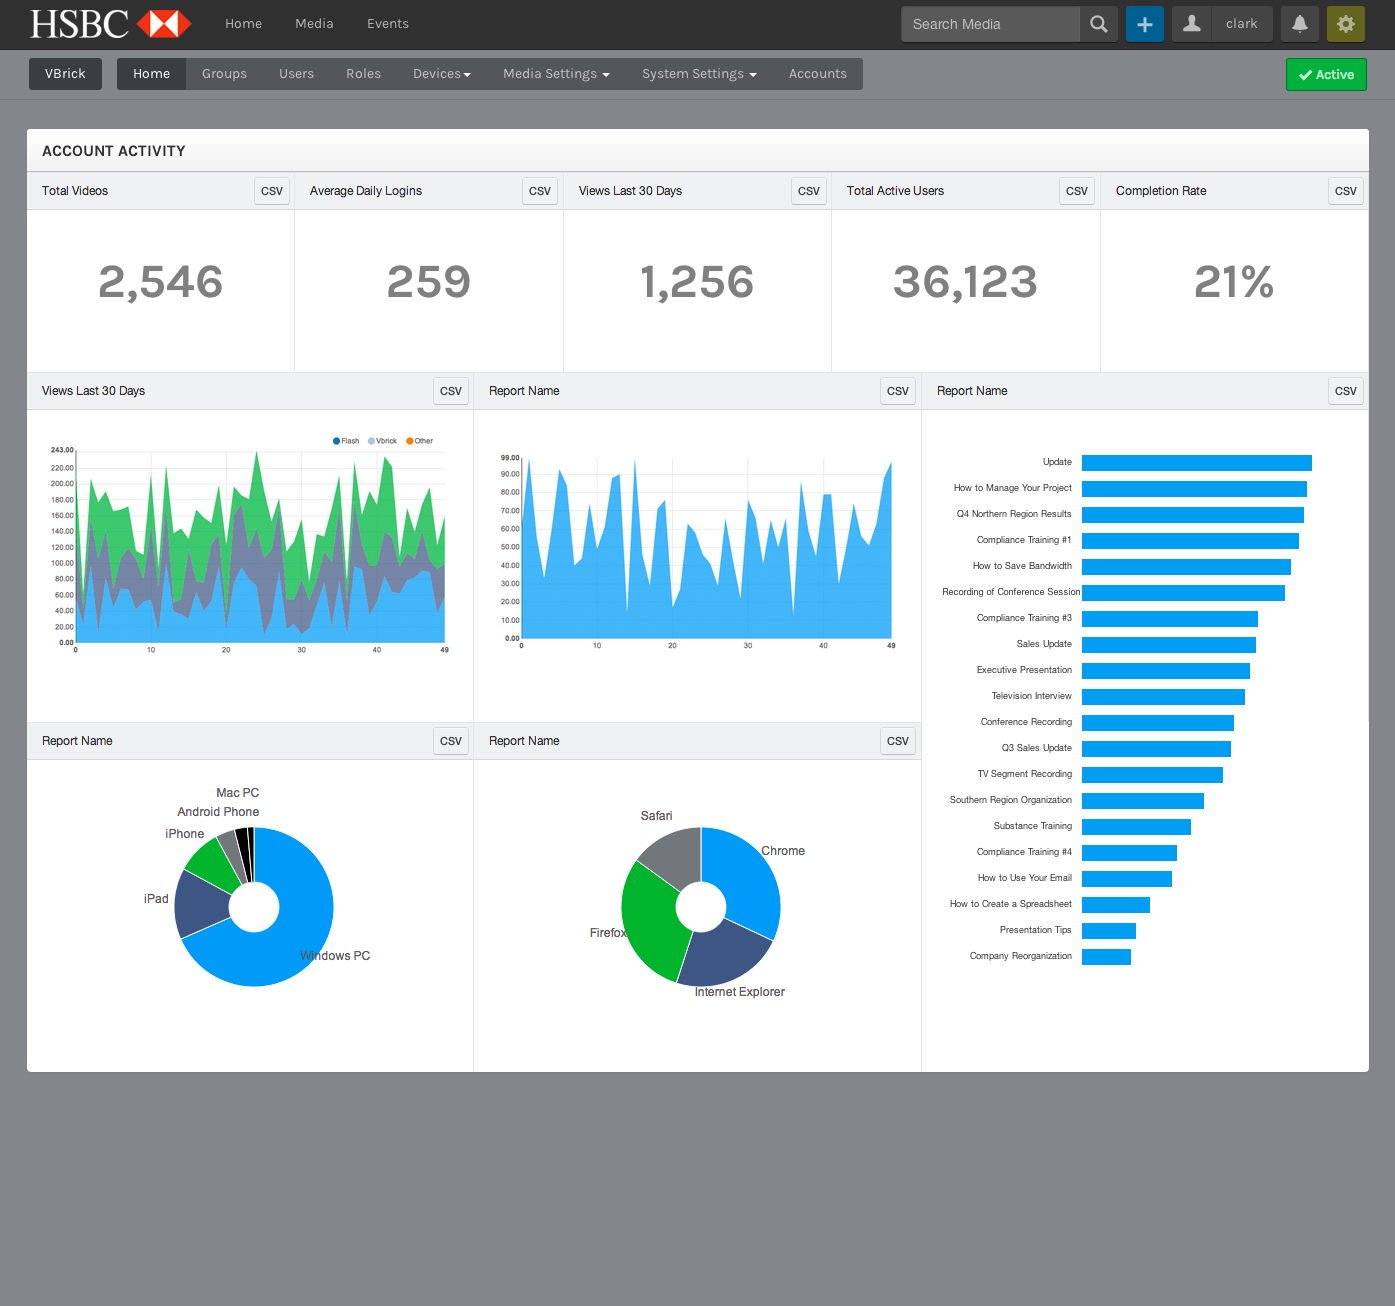Image resolution: width=1395 pixels, height=1306 pixels.
Task: Toggle the Other series in chart legend
Action: (420, 441)
